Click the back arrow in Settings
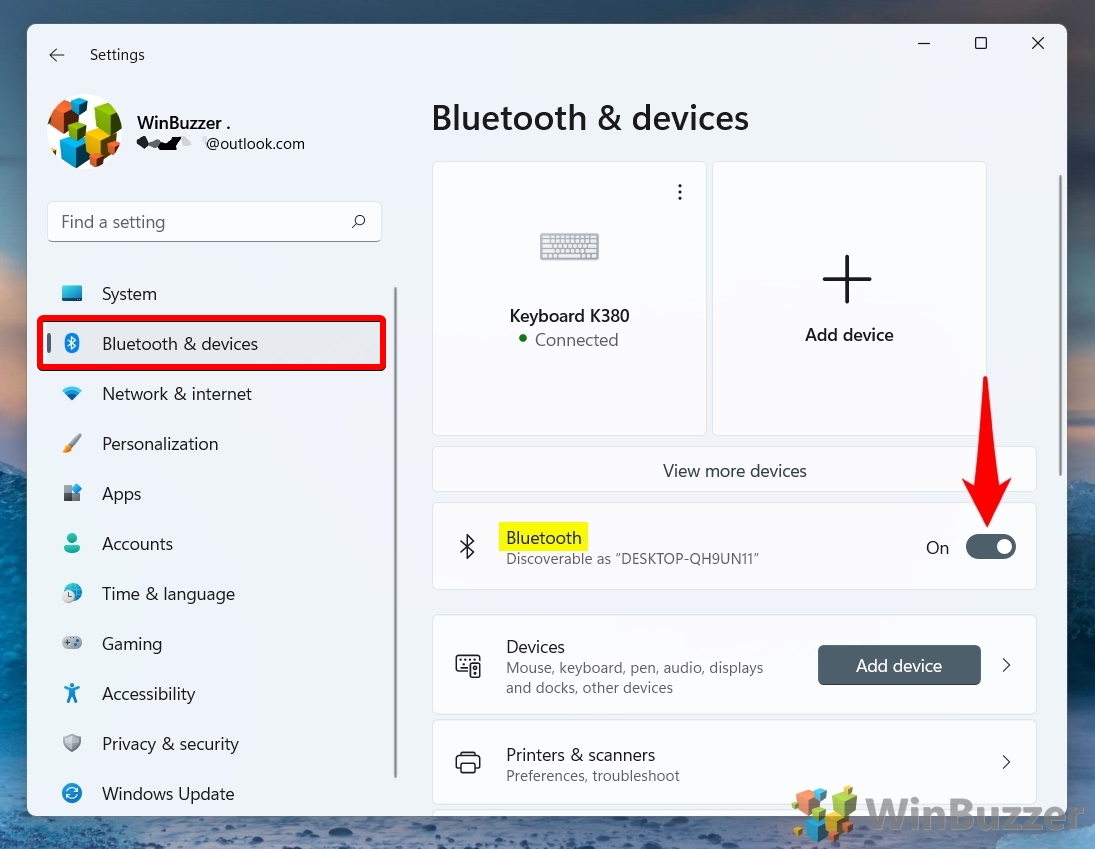This screenshot has width=1095, height=849. pos(57,55)
